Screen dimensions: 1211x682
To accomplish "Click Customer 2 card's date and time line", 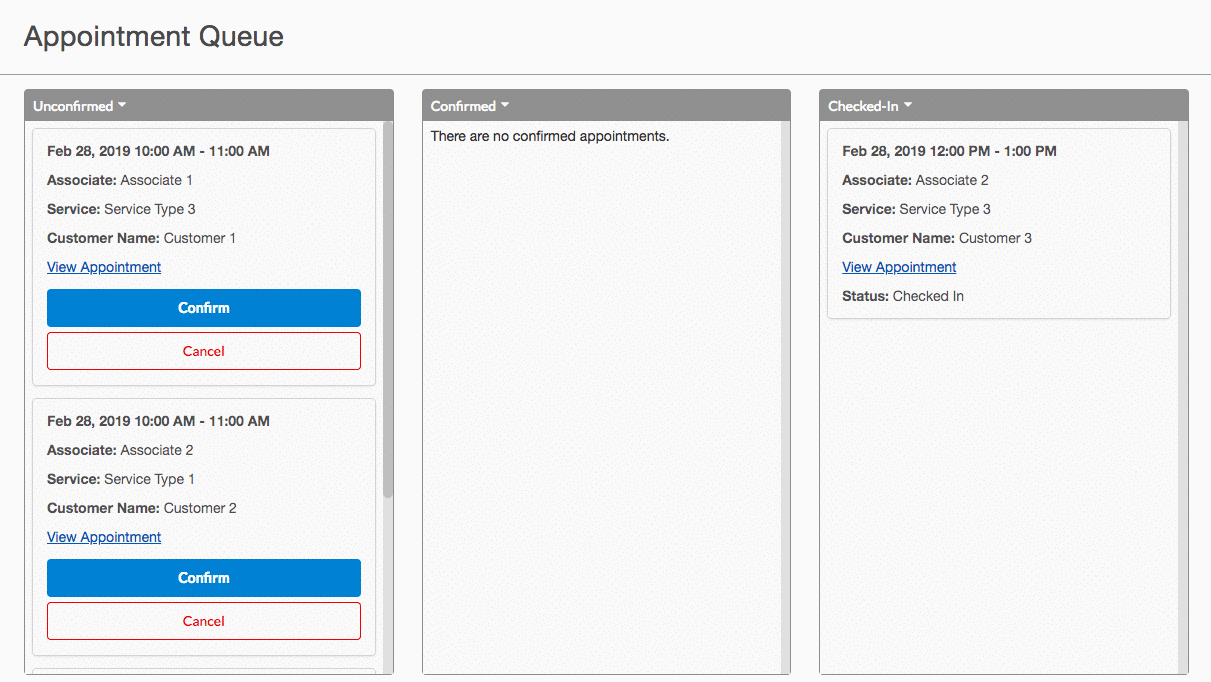I will coord(158,421).
